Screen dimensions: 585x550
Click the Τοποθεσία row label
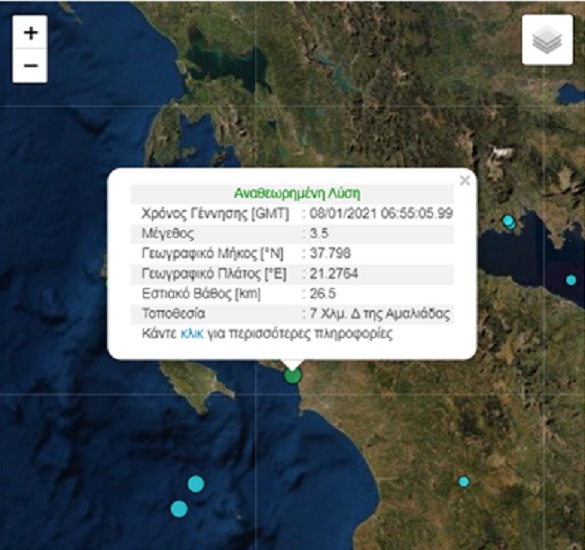pyautogui.click(x=173, y=313)
